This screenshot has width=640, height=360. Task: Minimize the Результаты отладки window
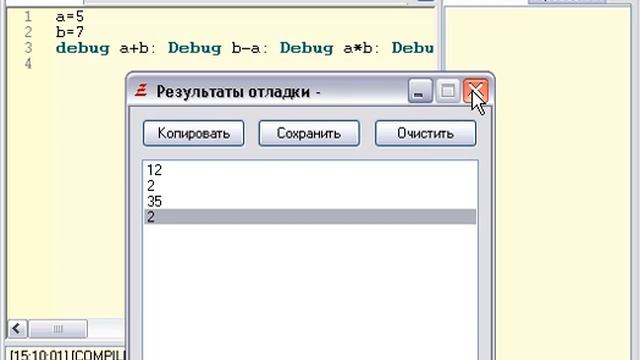[x=420, y=90]
